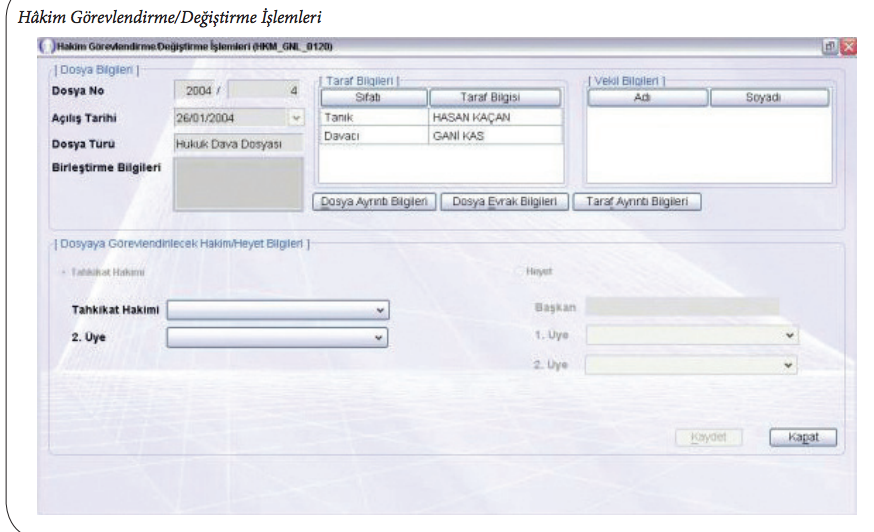874x532 pixels.
Task: Select the Tanık HASAN KAÇAN row
Action: [441, 117]
